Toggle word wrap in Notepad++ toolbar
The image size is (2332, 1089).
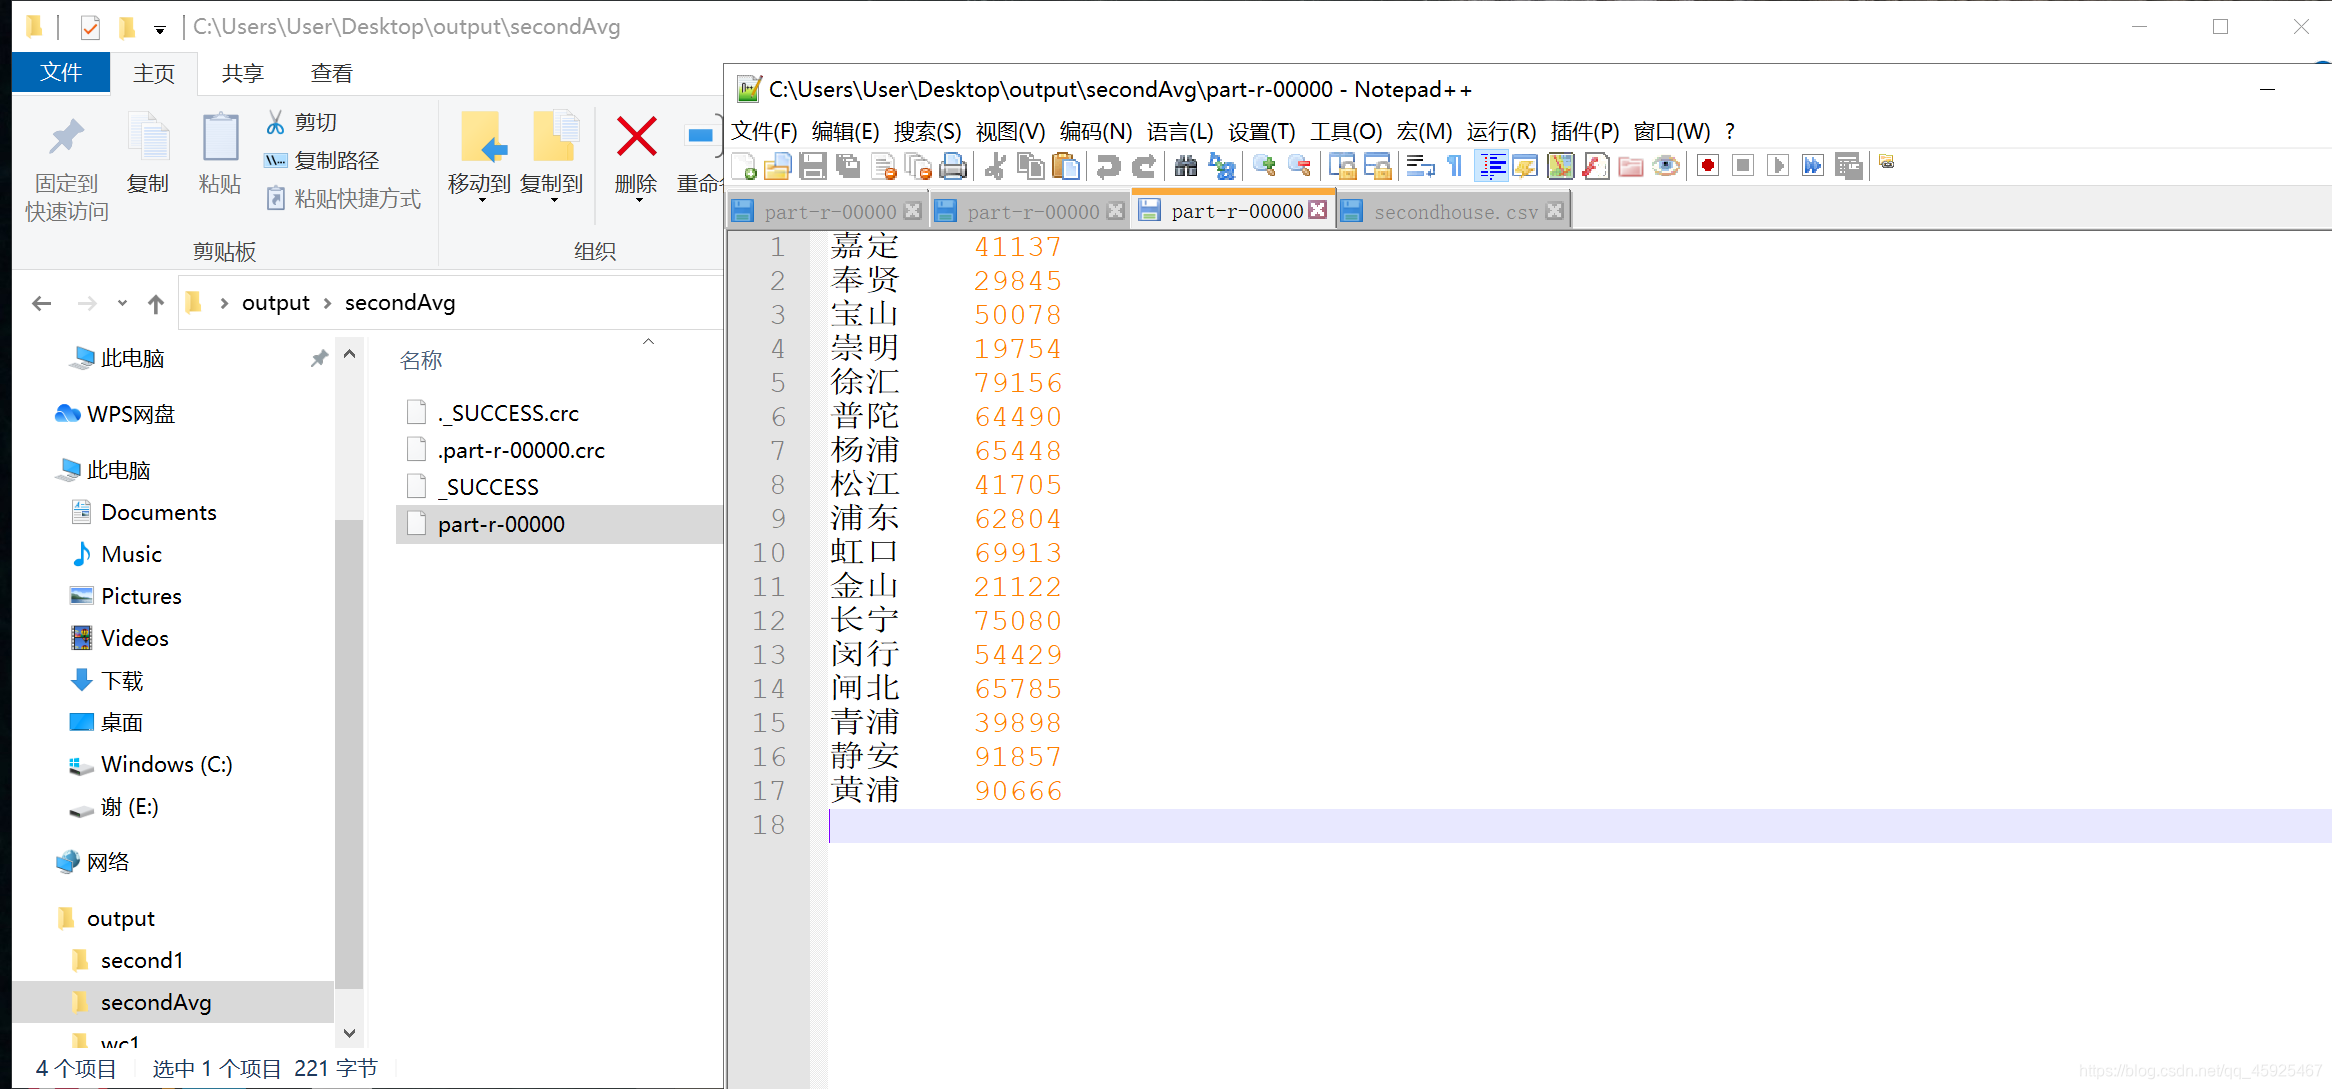coord(1419,166)
